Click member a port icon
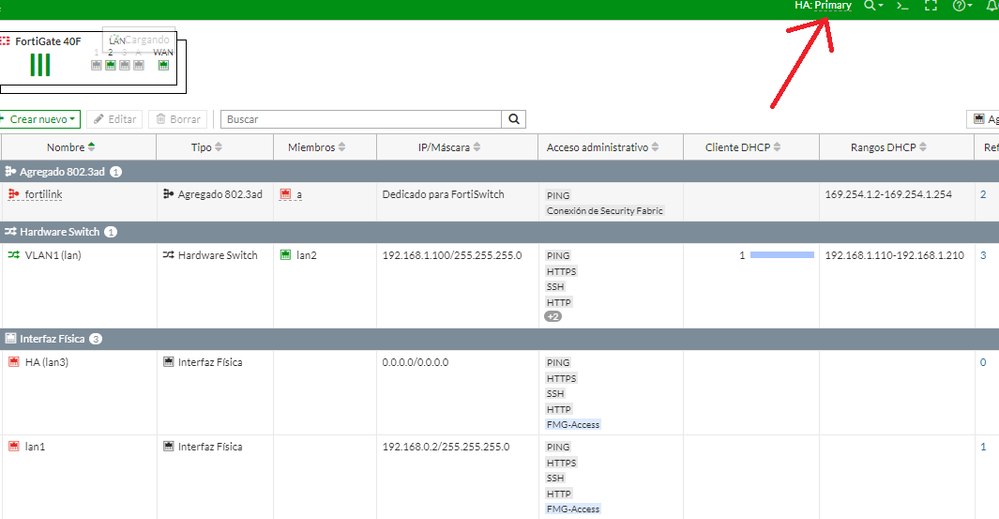The width and height of the screenshot is (999, 519). pos(285,194)
